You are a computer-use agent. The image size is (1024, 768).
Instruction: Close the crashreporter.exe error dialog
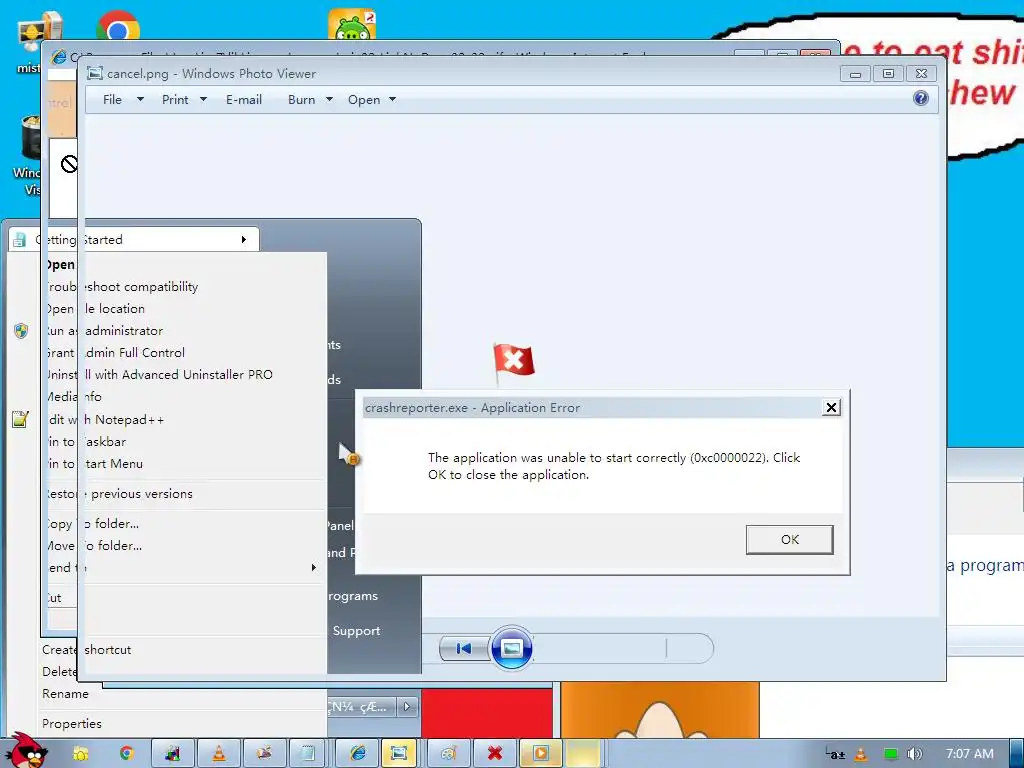pos(831,408)
